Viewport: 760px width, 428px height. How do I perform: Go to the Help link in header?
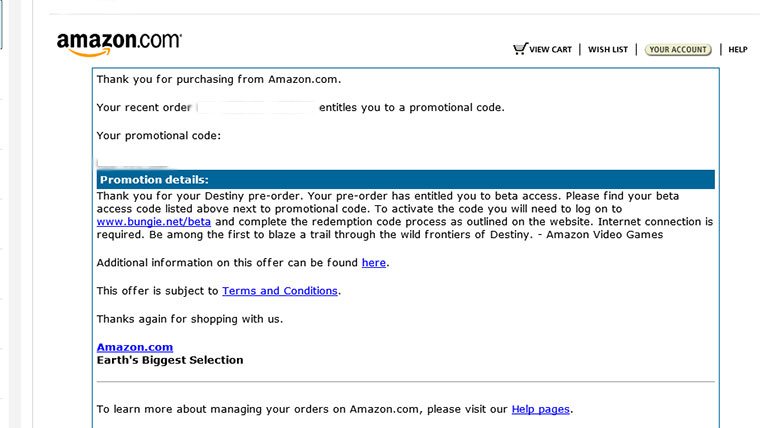pos(738,49)
